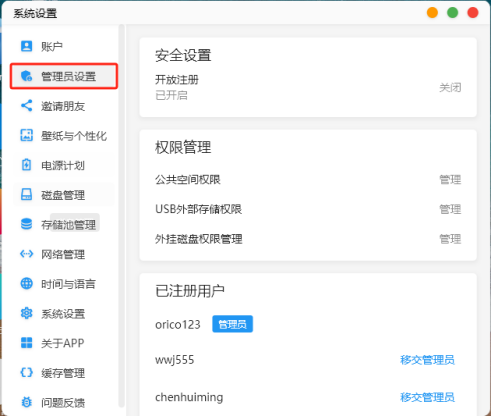Open the 网络管理 network icon
Screen dimensions: 492x416
pos(27,254)
